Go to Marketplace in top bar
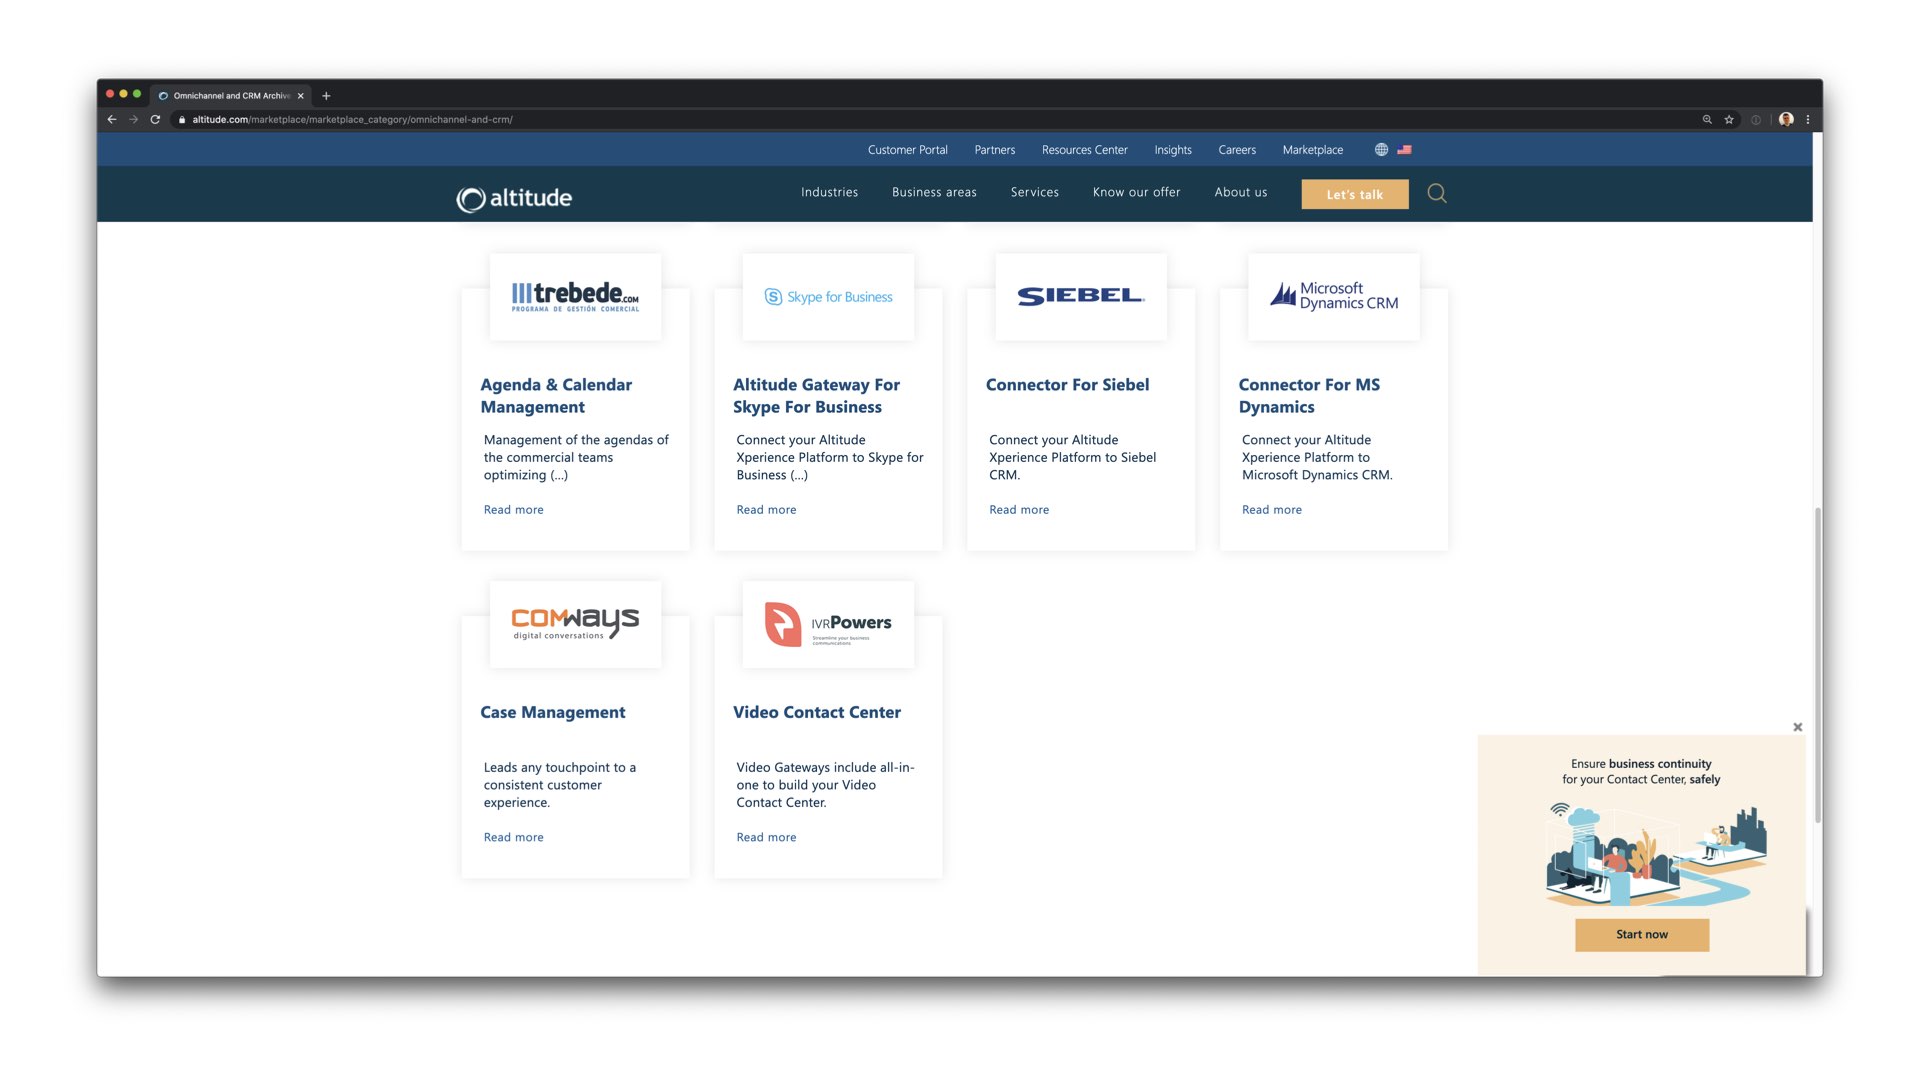The height and width of the screenshot is (1080, 1920). [1312, 150]
